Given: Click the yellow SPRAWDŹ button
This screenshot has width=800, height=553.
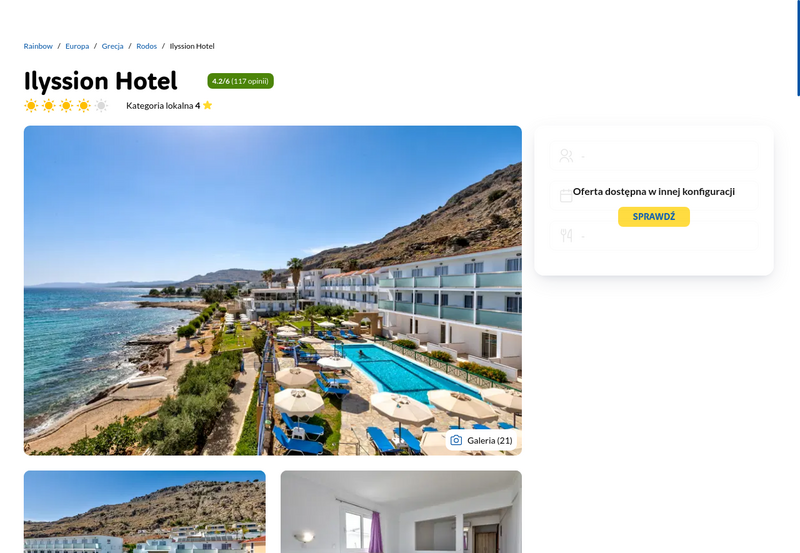Looking at the screenshot, I should coord(654,217).
